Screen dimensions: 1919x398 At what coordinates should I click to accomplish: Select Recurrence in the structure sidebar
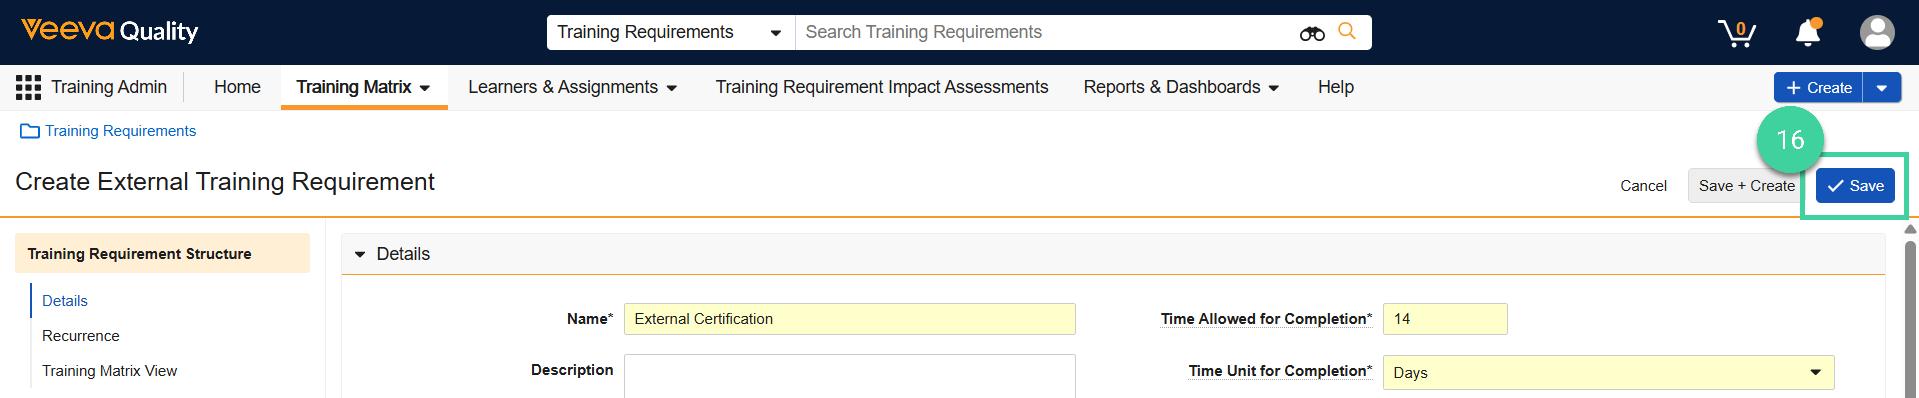point(81,336)
